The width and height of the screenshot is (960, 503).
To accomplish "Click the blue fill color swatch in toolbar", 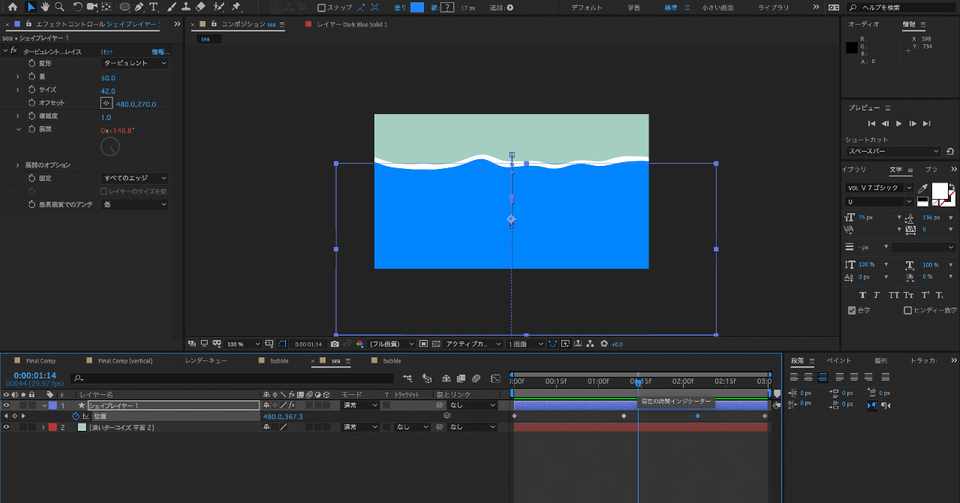I will pos(417,7).
